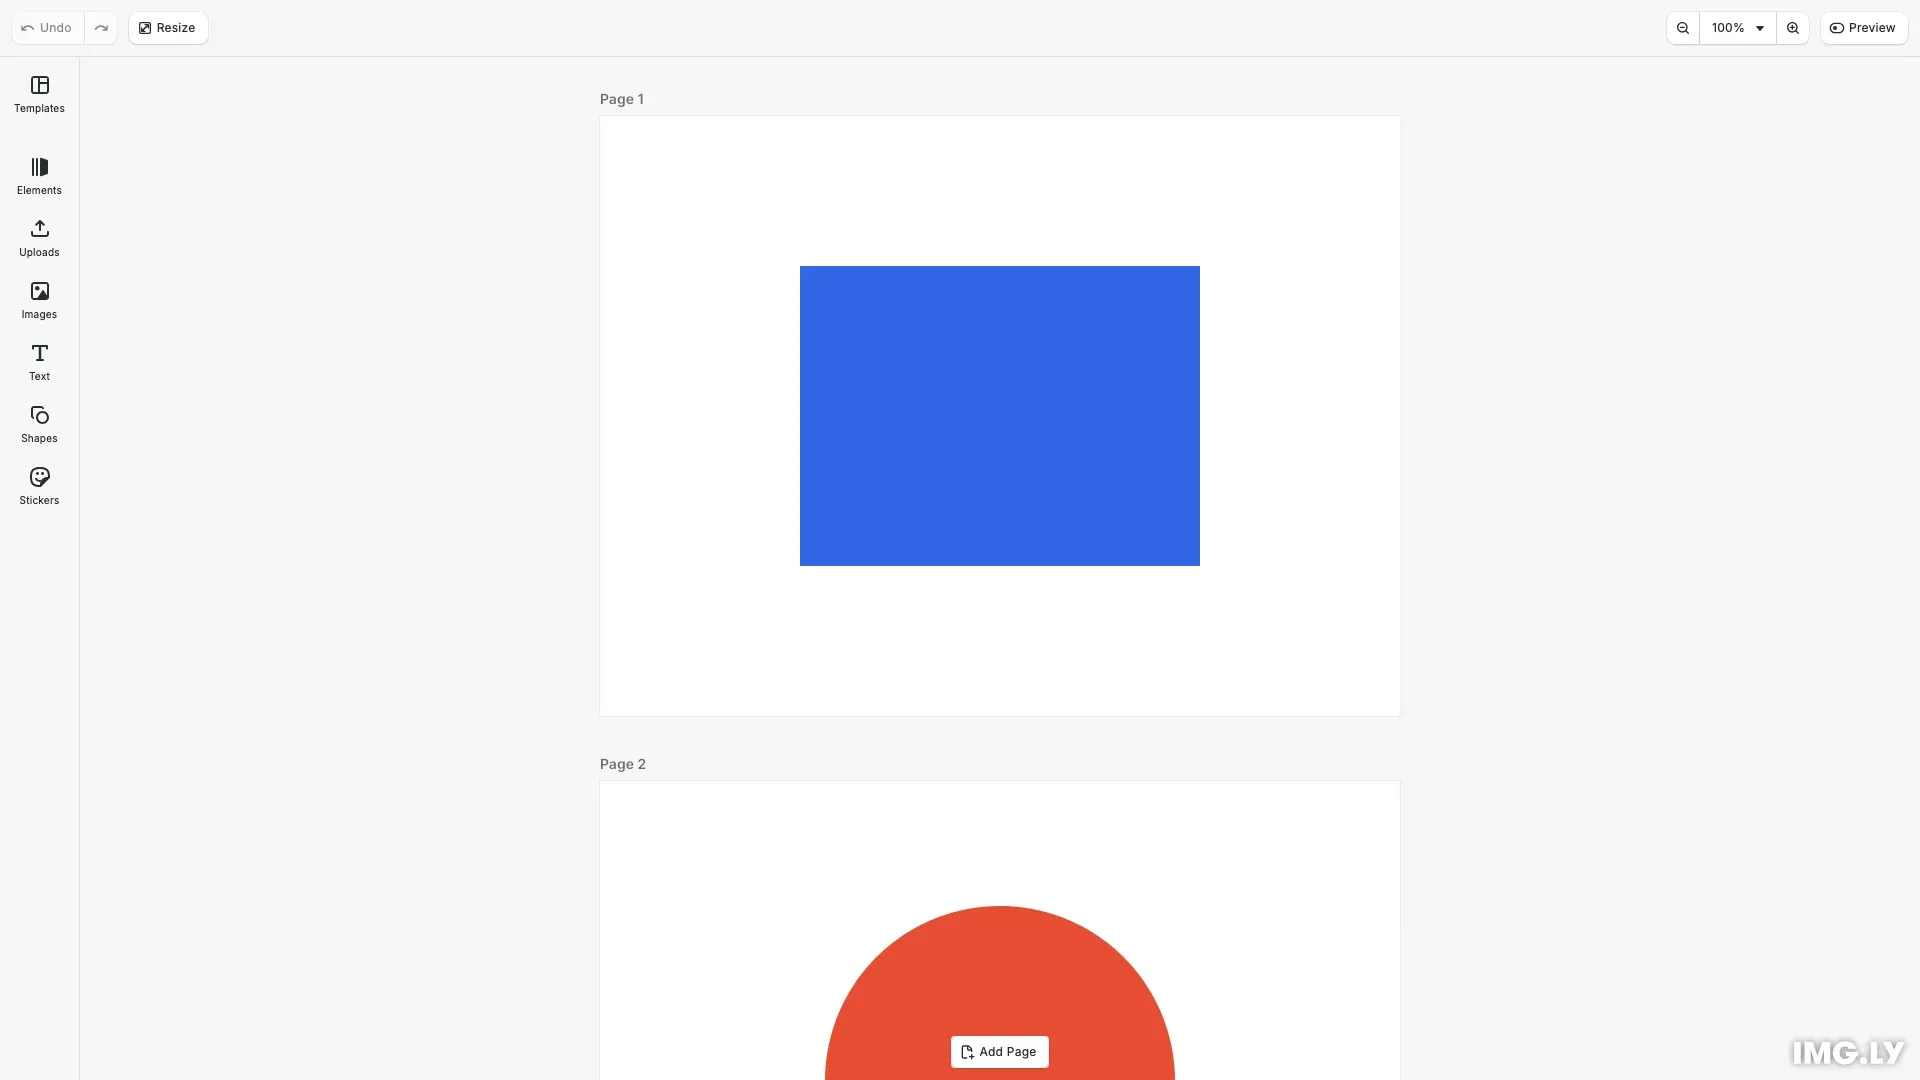The image size is (1920, 1080).
Task: Open the Templates panel
Action: point(39,95)
